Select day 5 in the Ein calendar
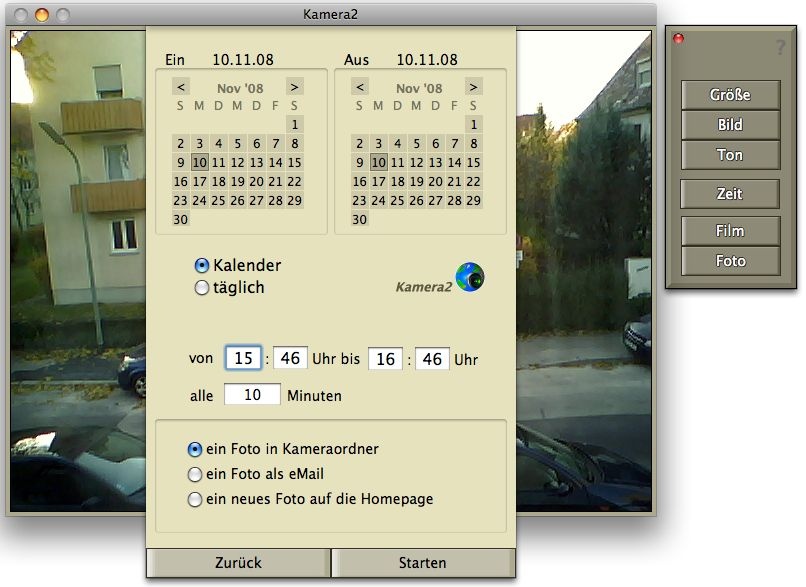806x587 pixels. coord(237,143)
